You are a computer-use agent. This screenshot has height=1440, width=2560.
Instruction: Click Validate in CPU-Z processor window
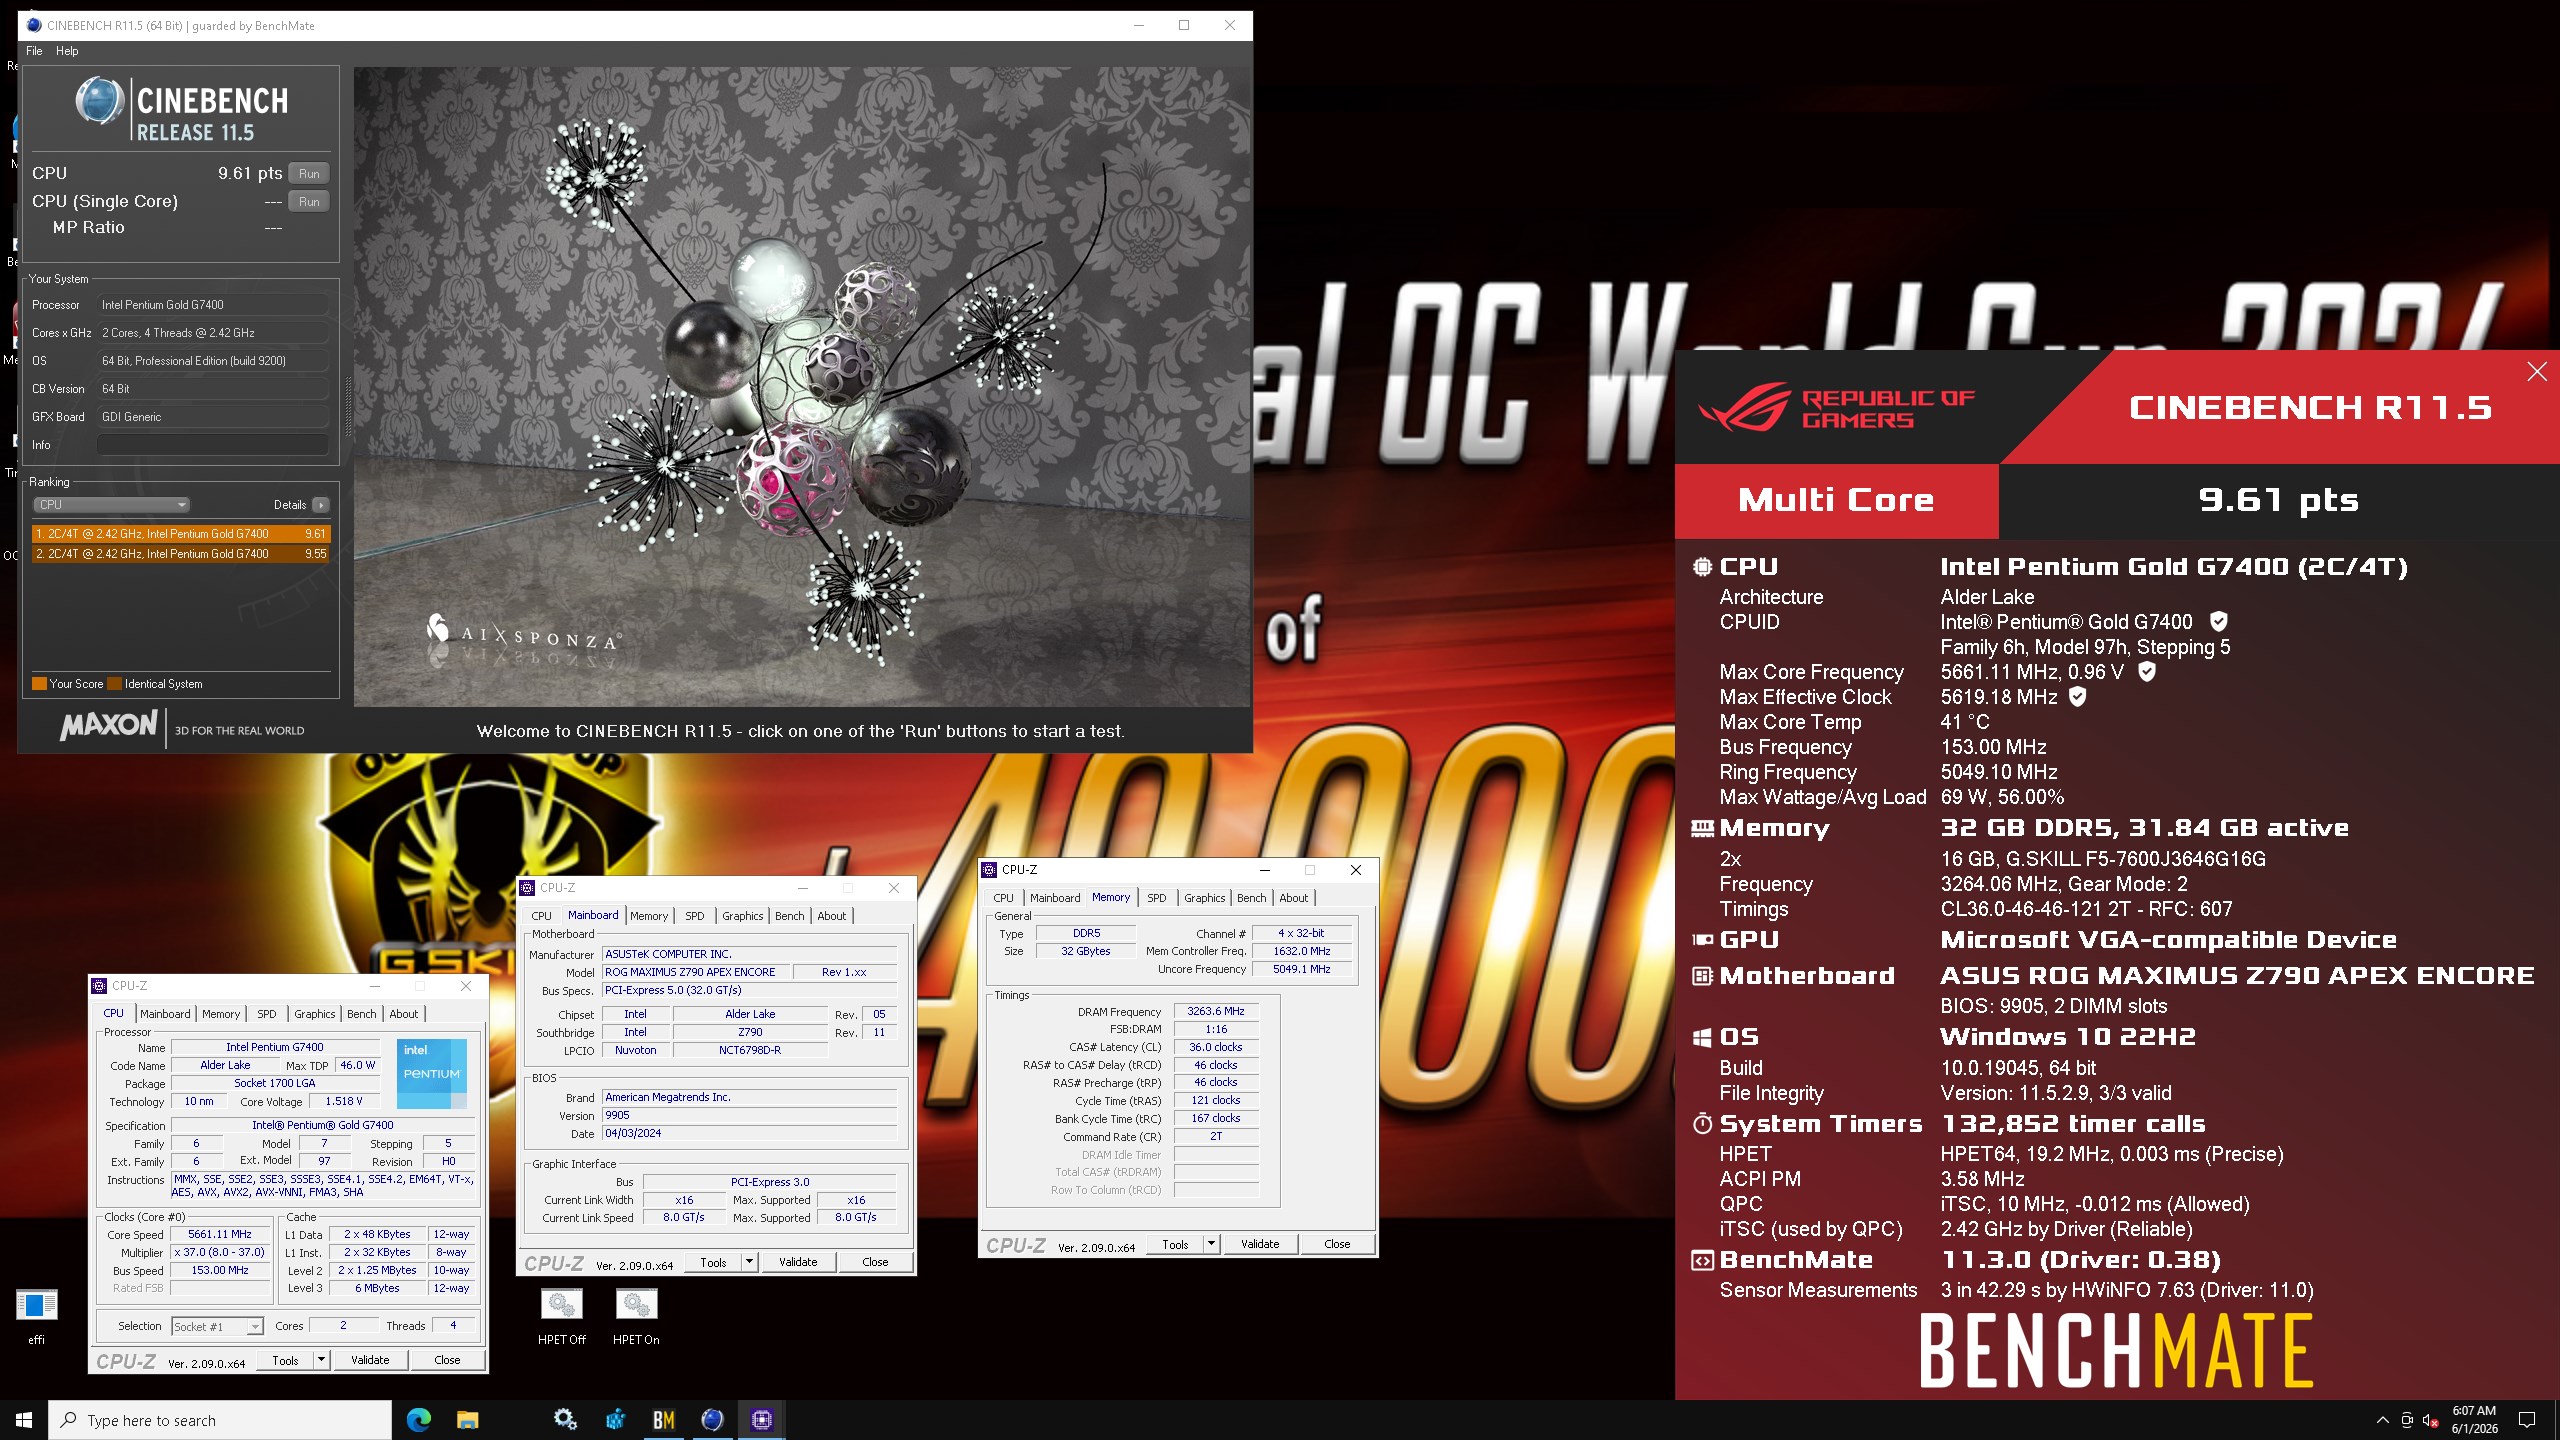tap(370, 1360)
